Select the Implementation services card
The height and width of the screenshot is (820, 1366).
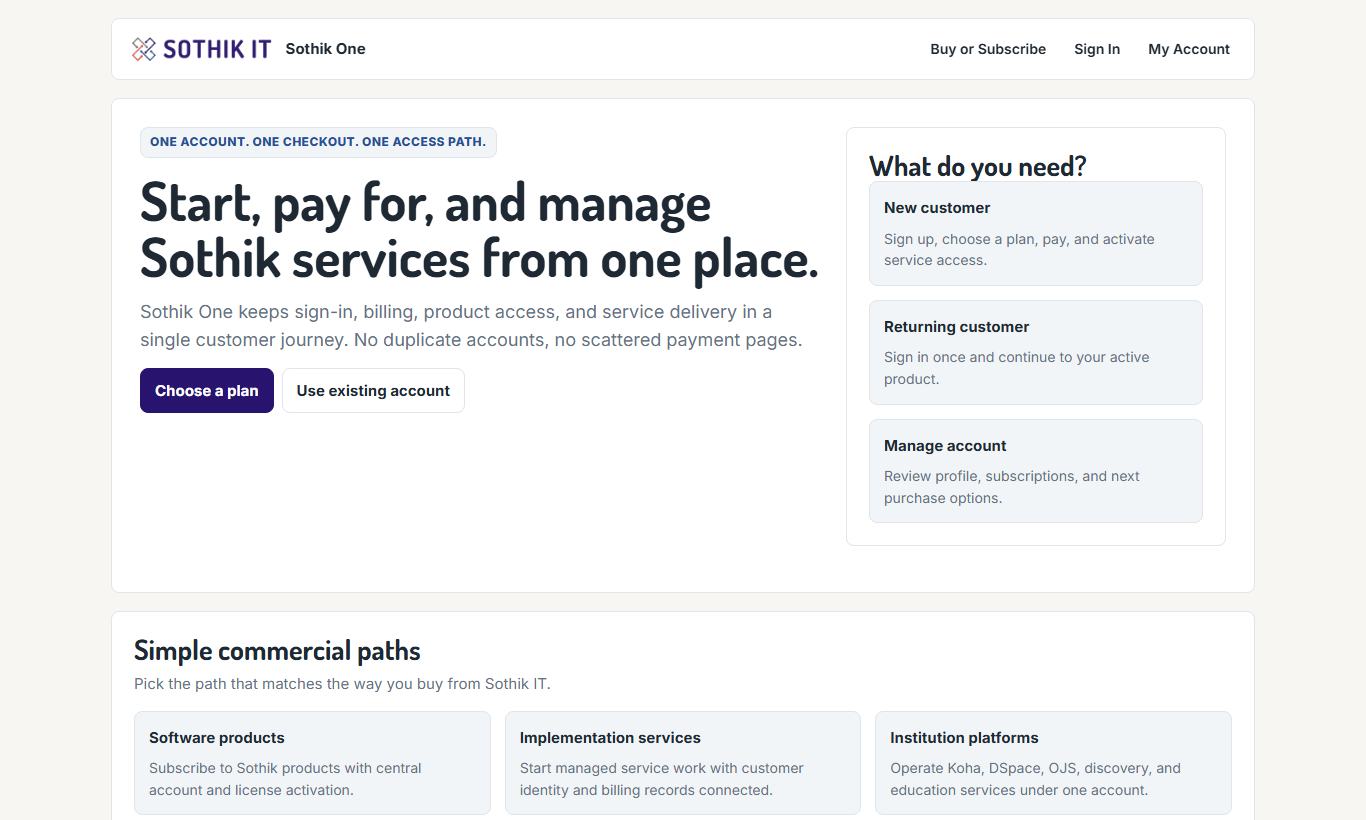(x=683, y=763)
